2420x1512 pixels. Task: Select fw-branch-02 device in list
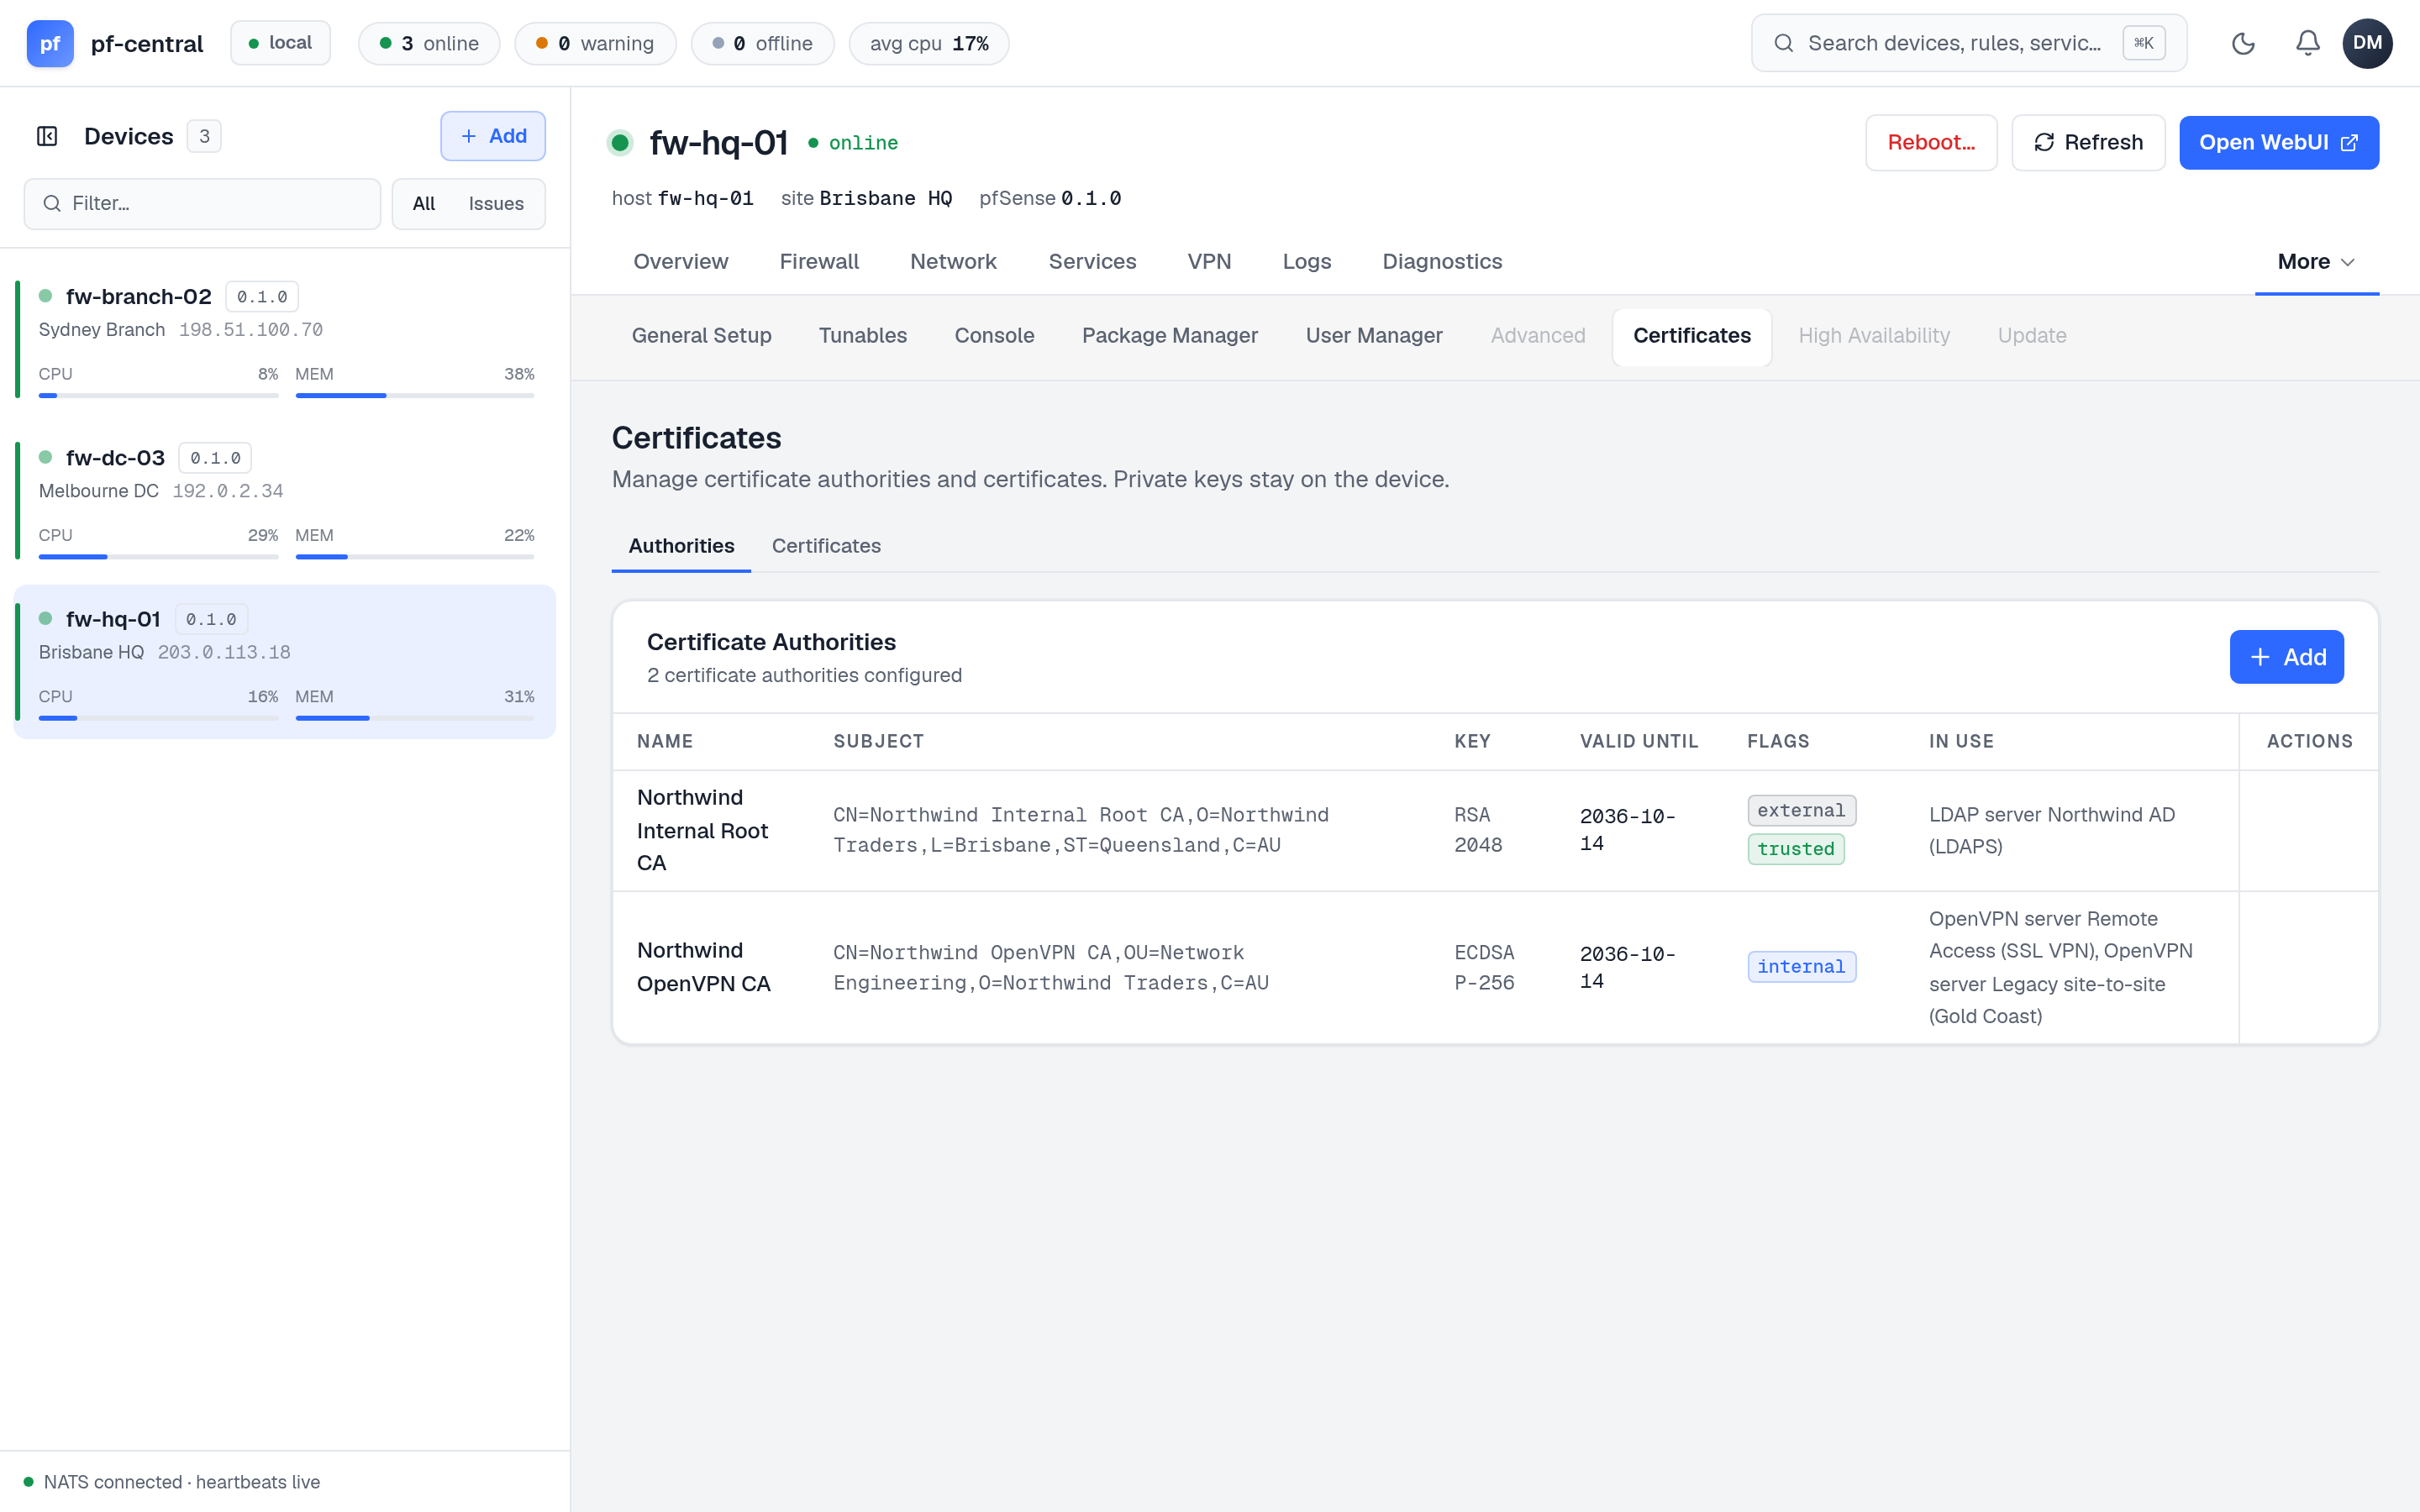click(x=285, y=339)
